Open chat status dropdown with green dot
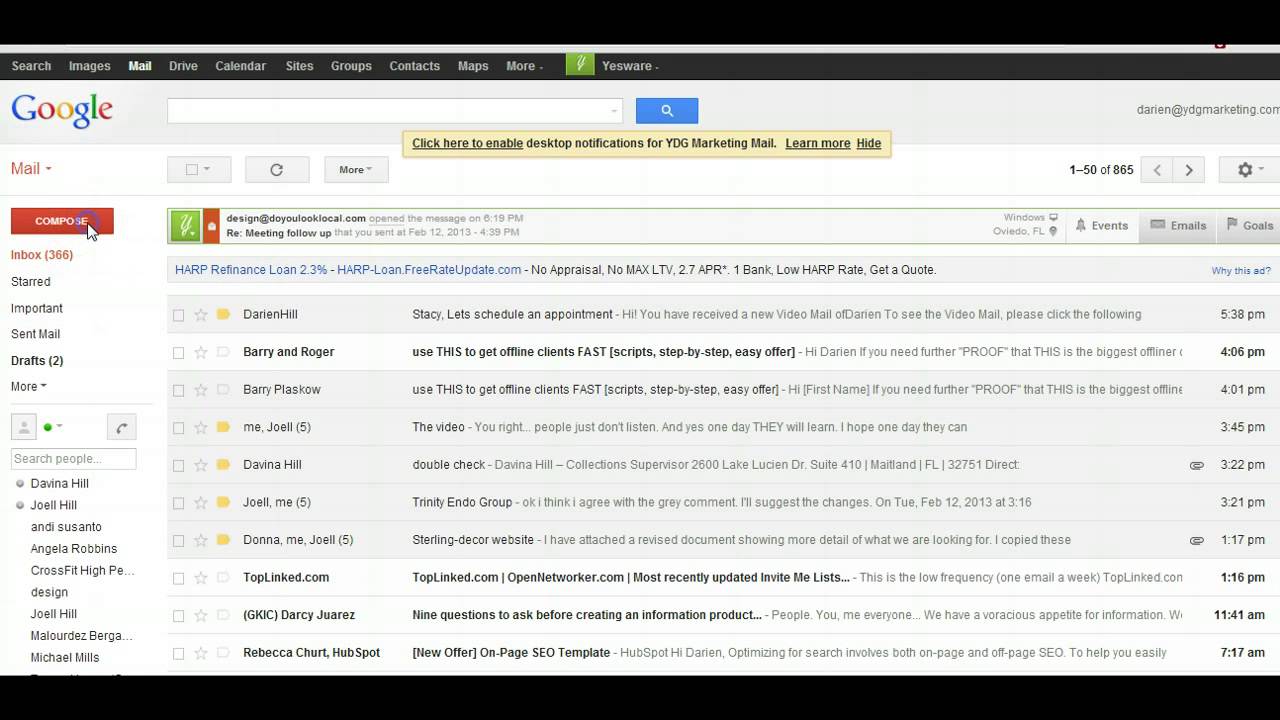1280x720 pixels. (53, 427)
